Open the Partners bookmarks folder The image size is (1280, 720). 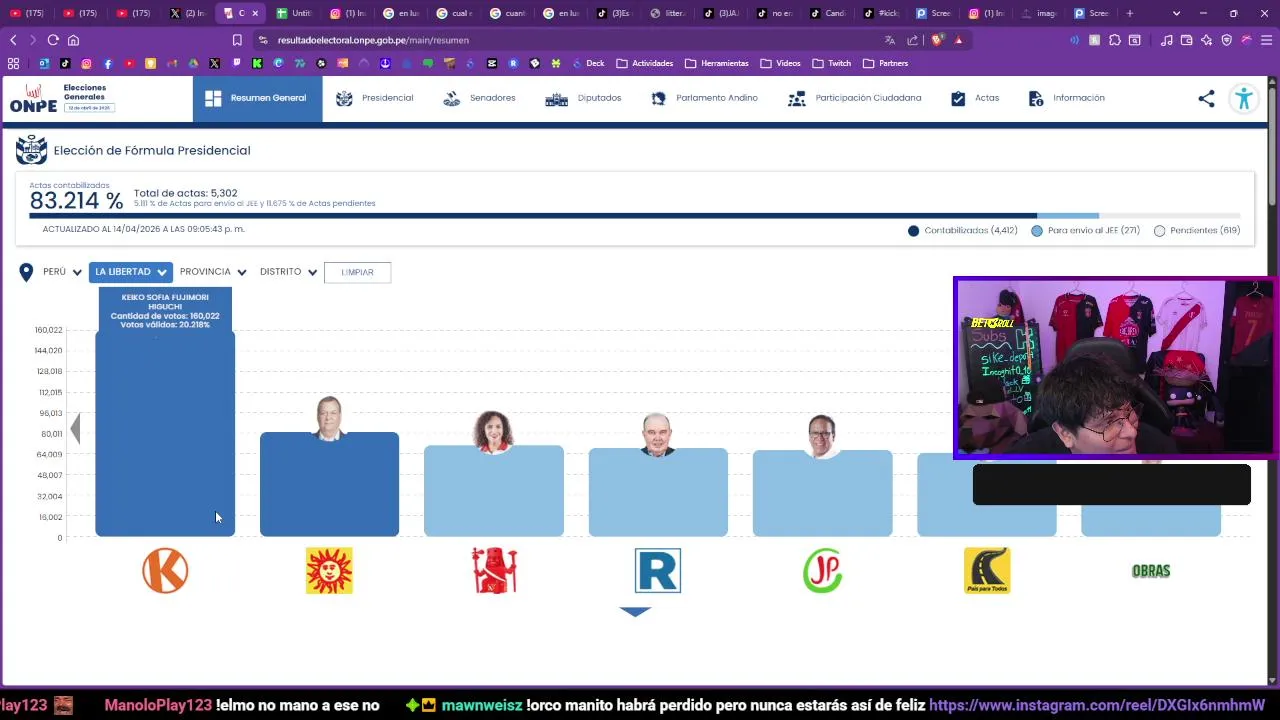click(x=885, y=63)
